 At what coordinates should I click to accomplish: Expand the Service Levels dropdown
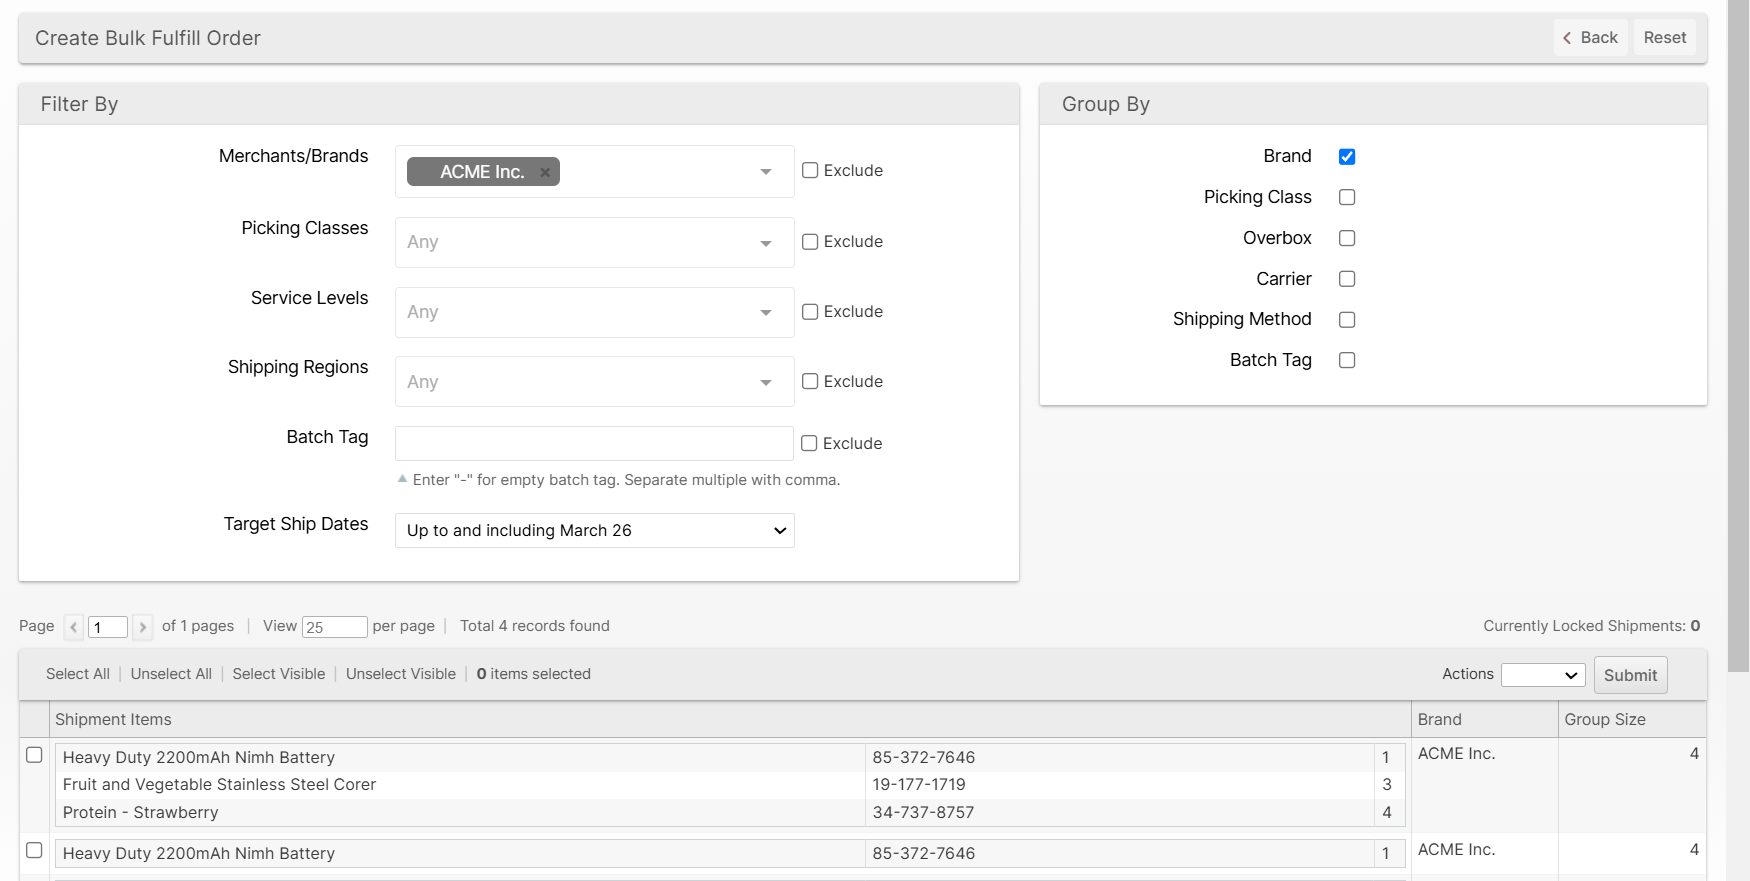tap(594, 312)
